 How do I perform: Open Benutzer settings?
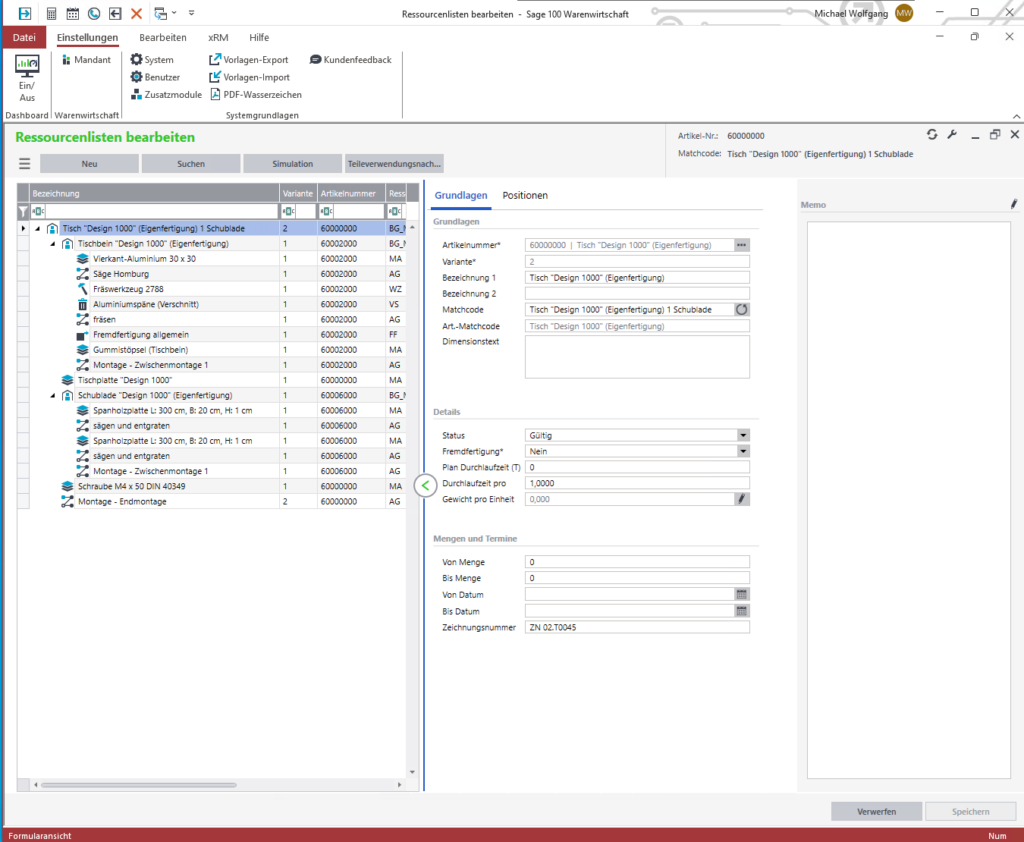[x=155, y=77]
